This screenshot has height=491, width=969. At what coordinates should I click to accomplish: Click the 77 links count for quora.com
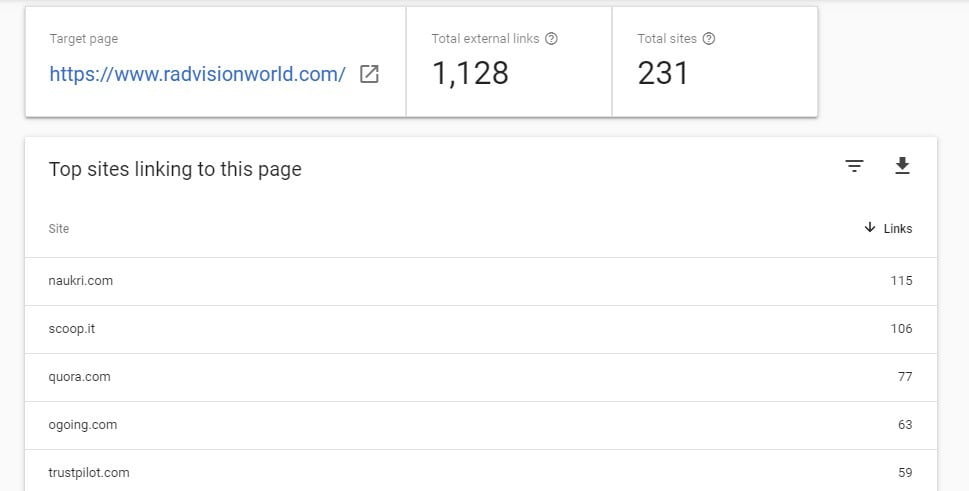(905, 377)
